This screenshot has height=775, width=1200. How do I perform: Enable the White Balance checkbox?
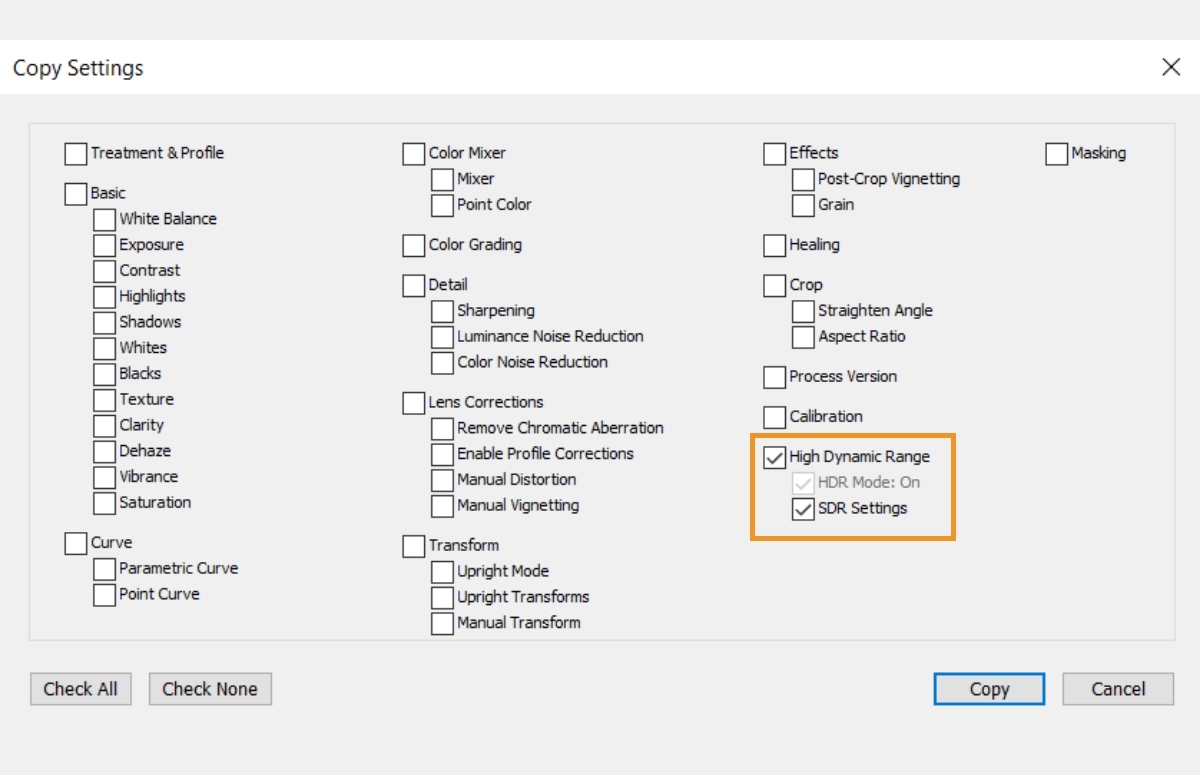104,218
